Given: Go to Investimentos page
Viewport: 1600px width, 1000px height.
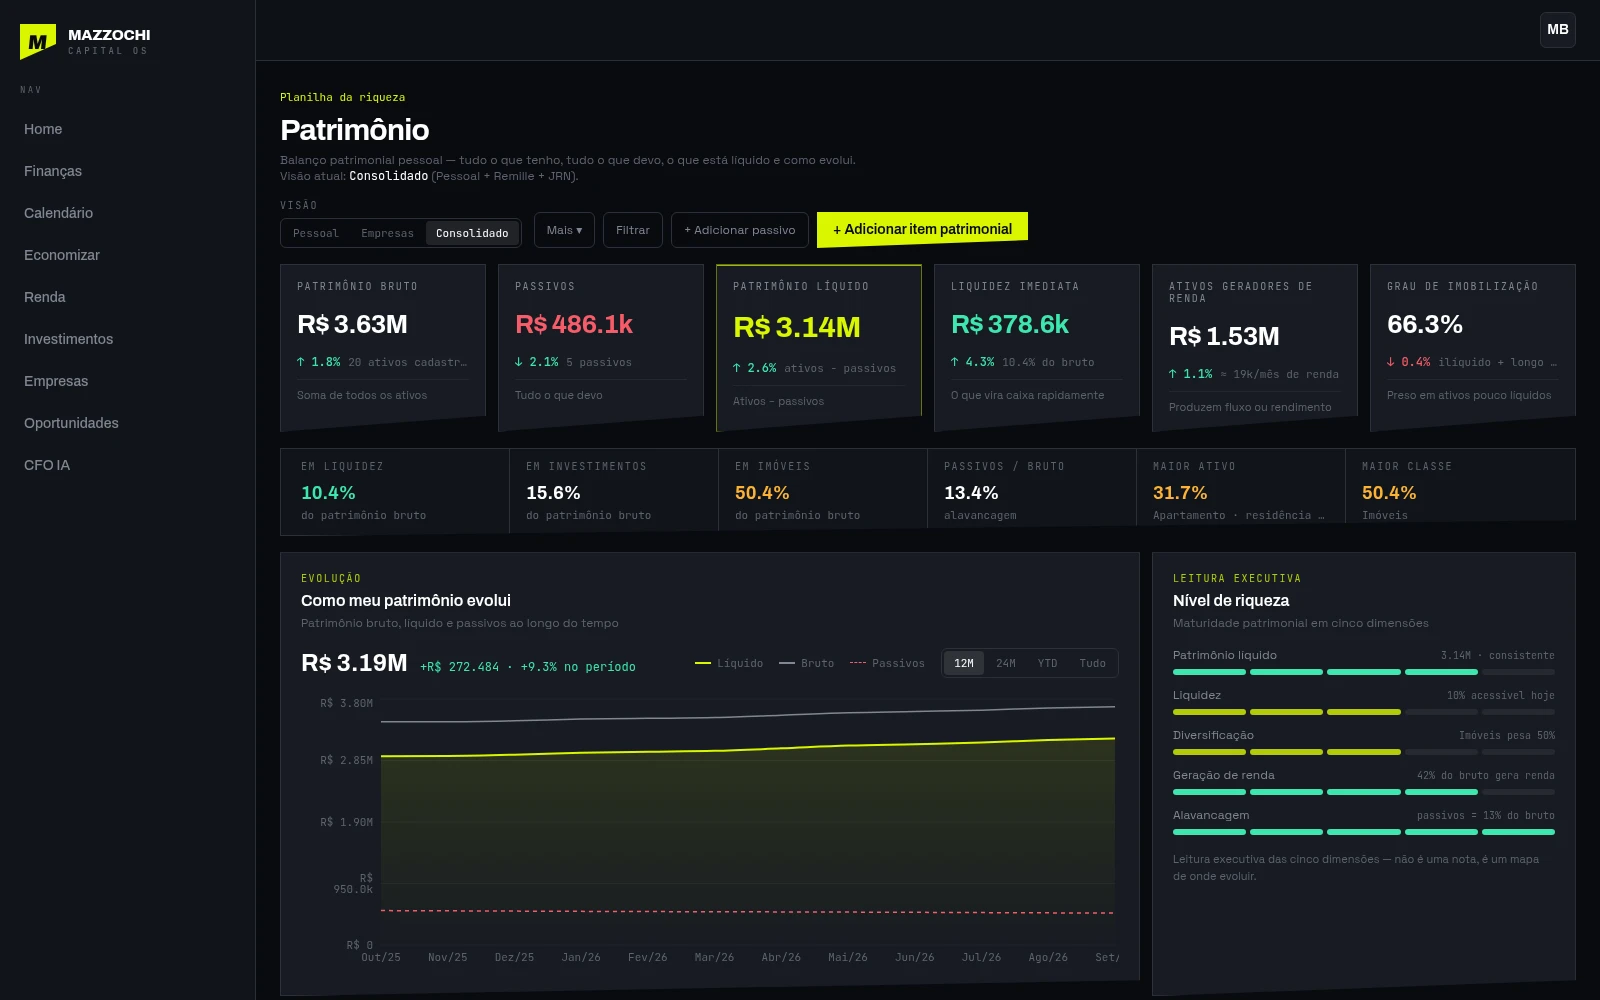Looking at the screenshot, I should pyautogui.click(x=68, y=339).
